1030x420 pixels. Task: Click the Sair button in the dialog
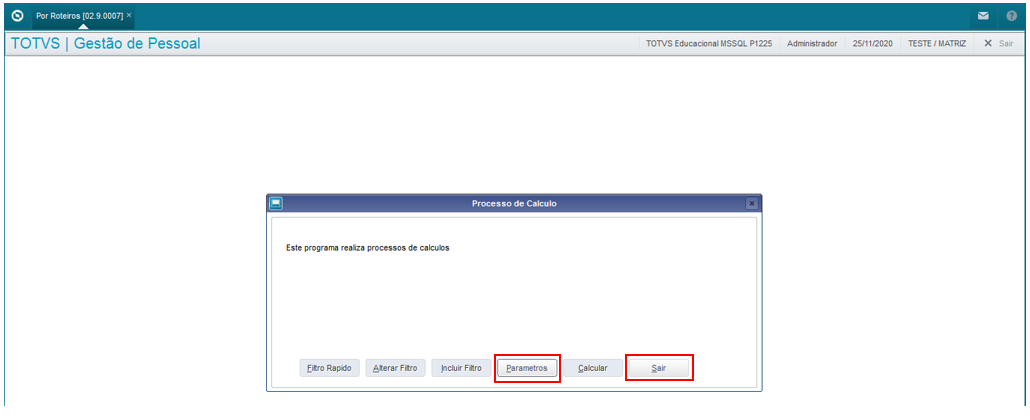[659, 368]
